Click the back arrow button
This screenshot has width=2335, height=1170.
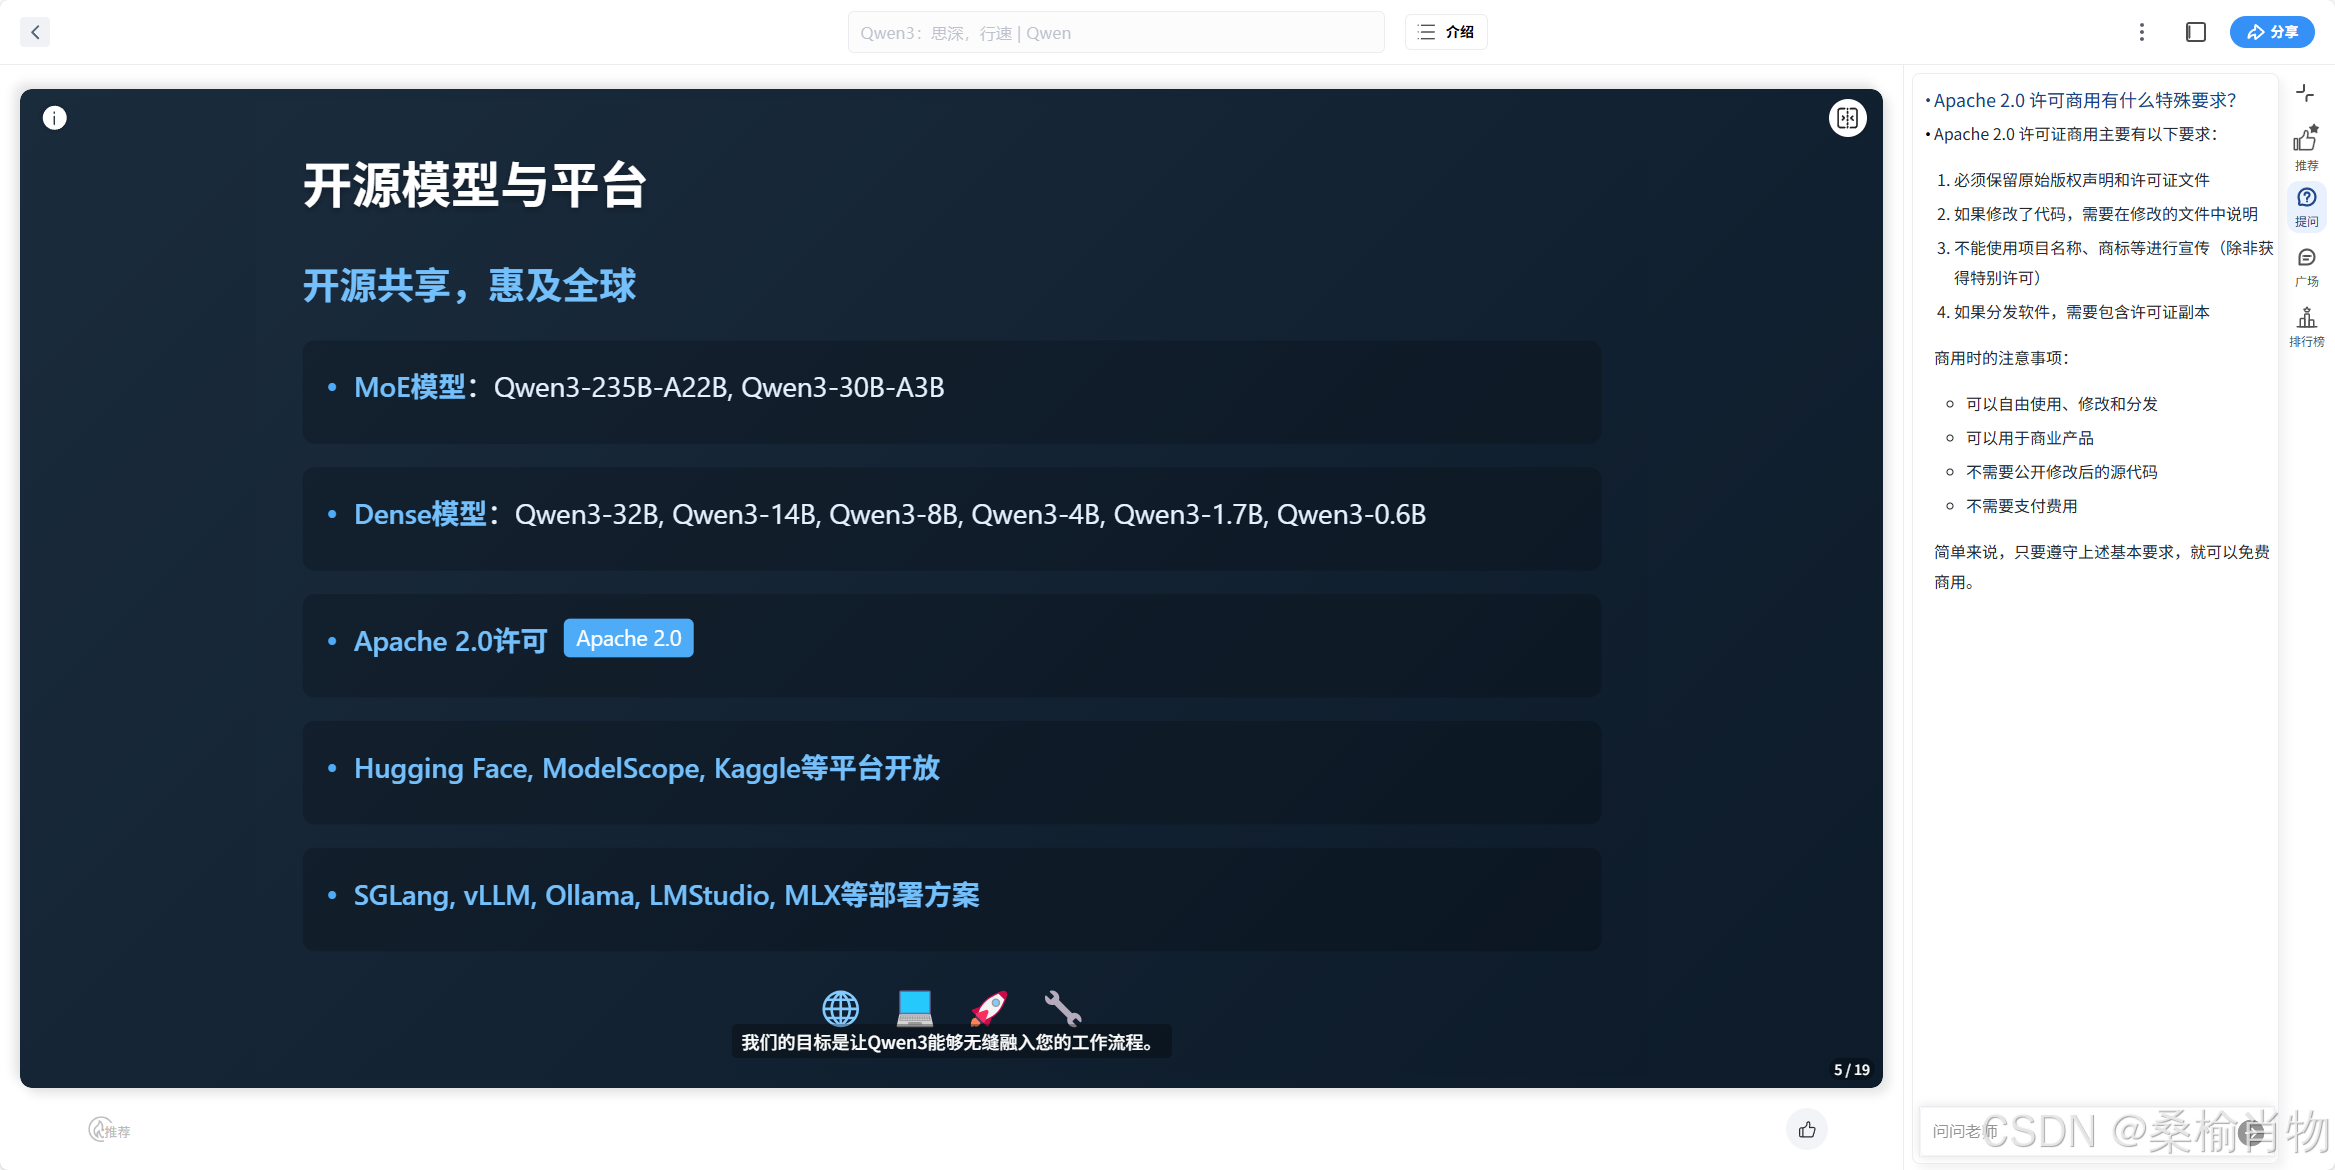35,32
